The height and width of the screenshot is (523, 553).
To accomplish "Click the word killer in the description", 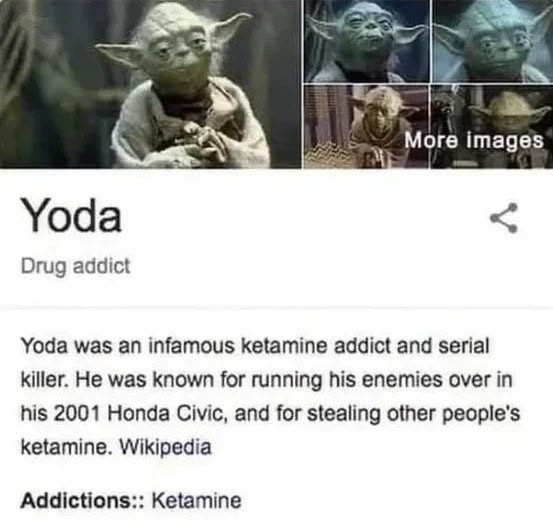I will coord(42,379).
